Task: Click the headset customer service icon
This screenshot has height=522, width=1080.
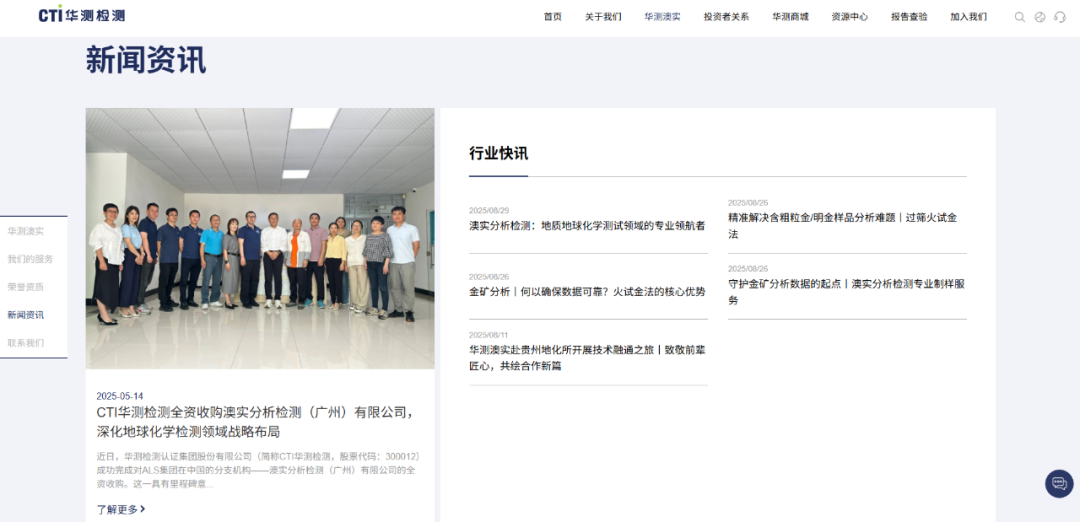Action: point(1060,17)
